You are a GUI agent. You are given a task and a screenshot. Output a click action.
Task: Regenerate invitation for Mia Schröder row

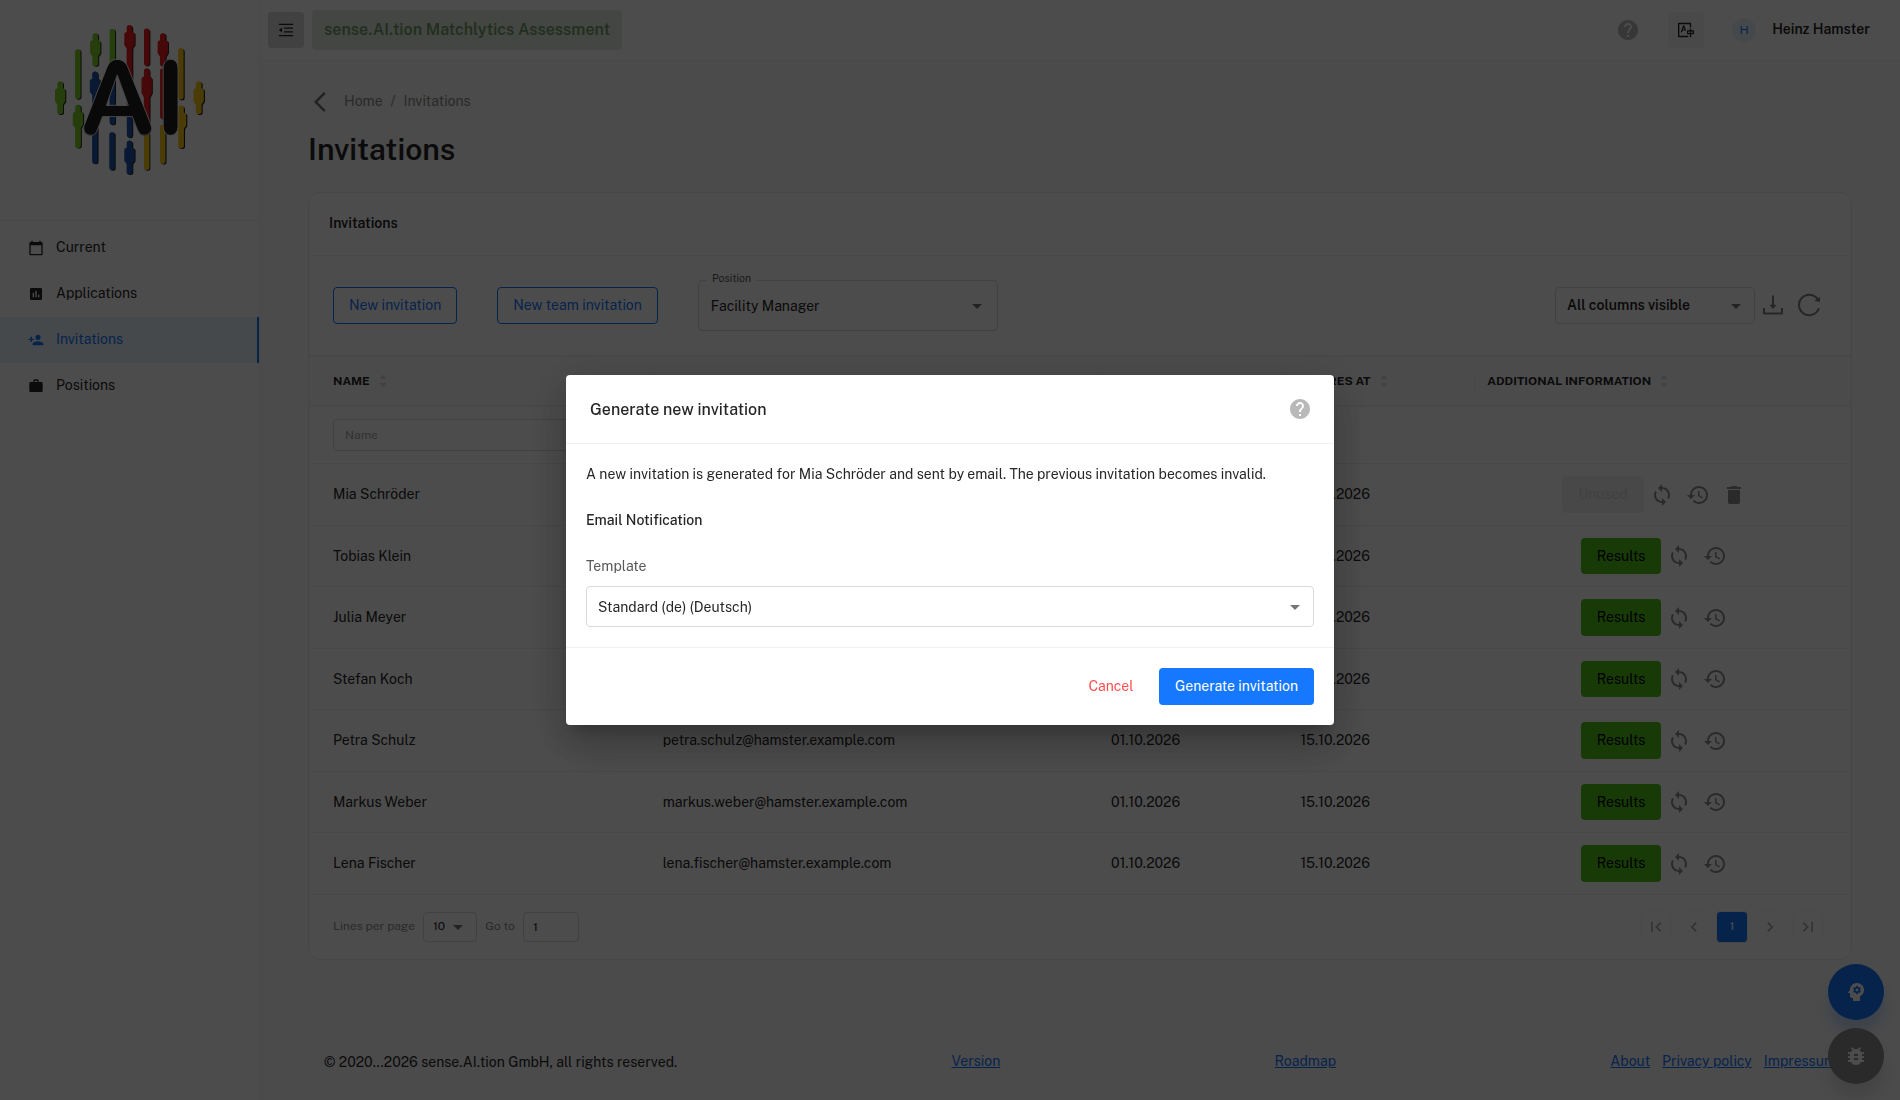1662,495
